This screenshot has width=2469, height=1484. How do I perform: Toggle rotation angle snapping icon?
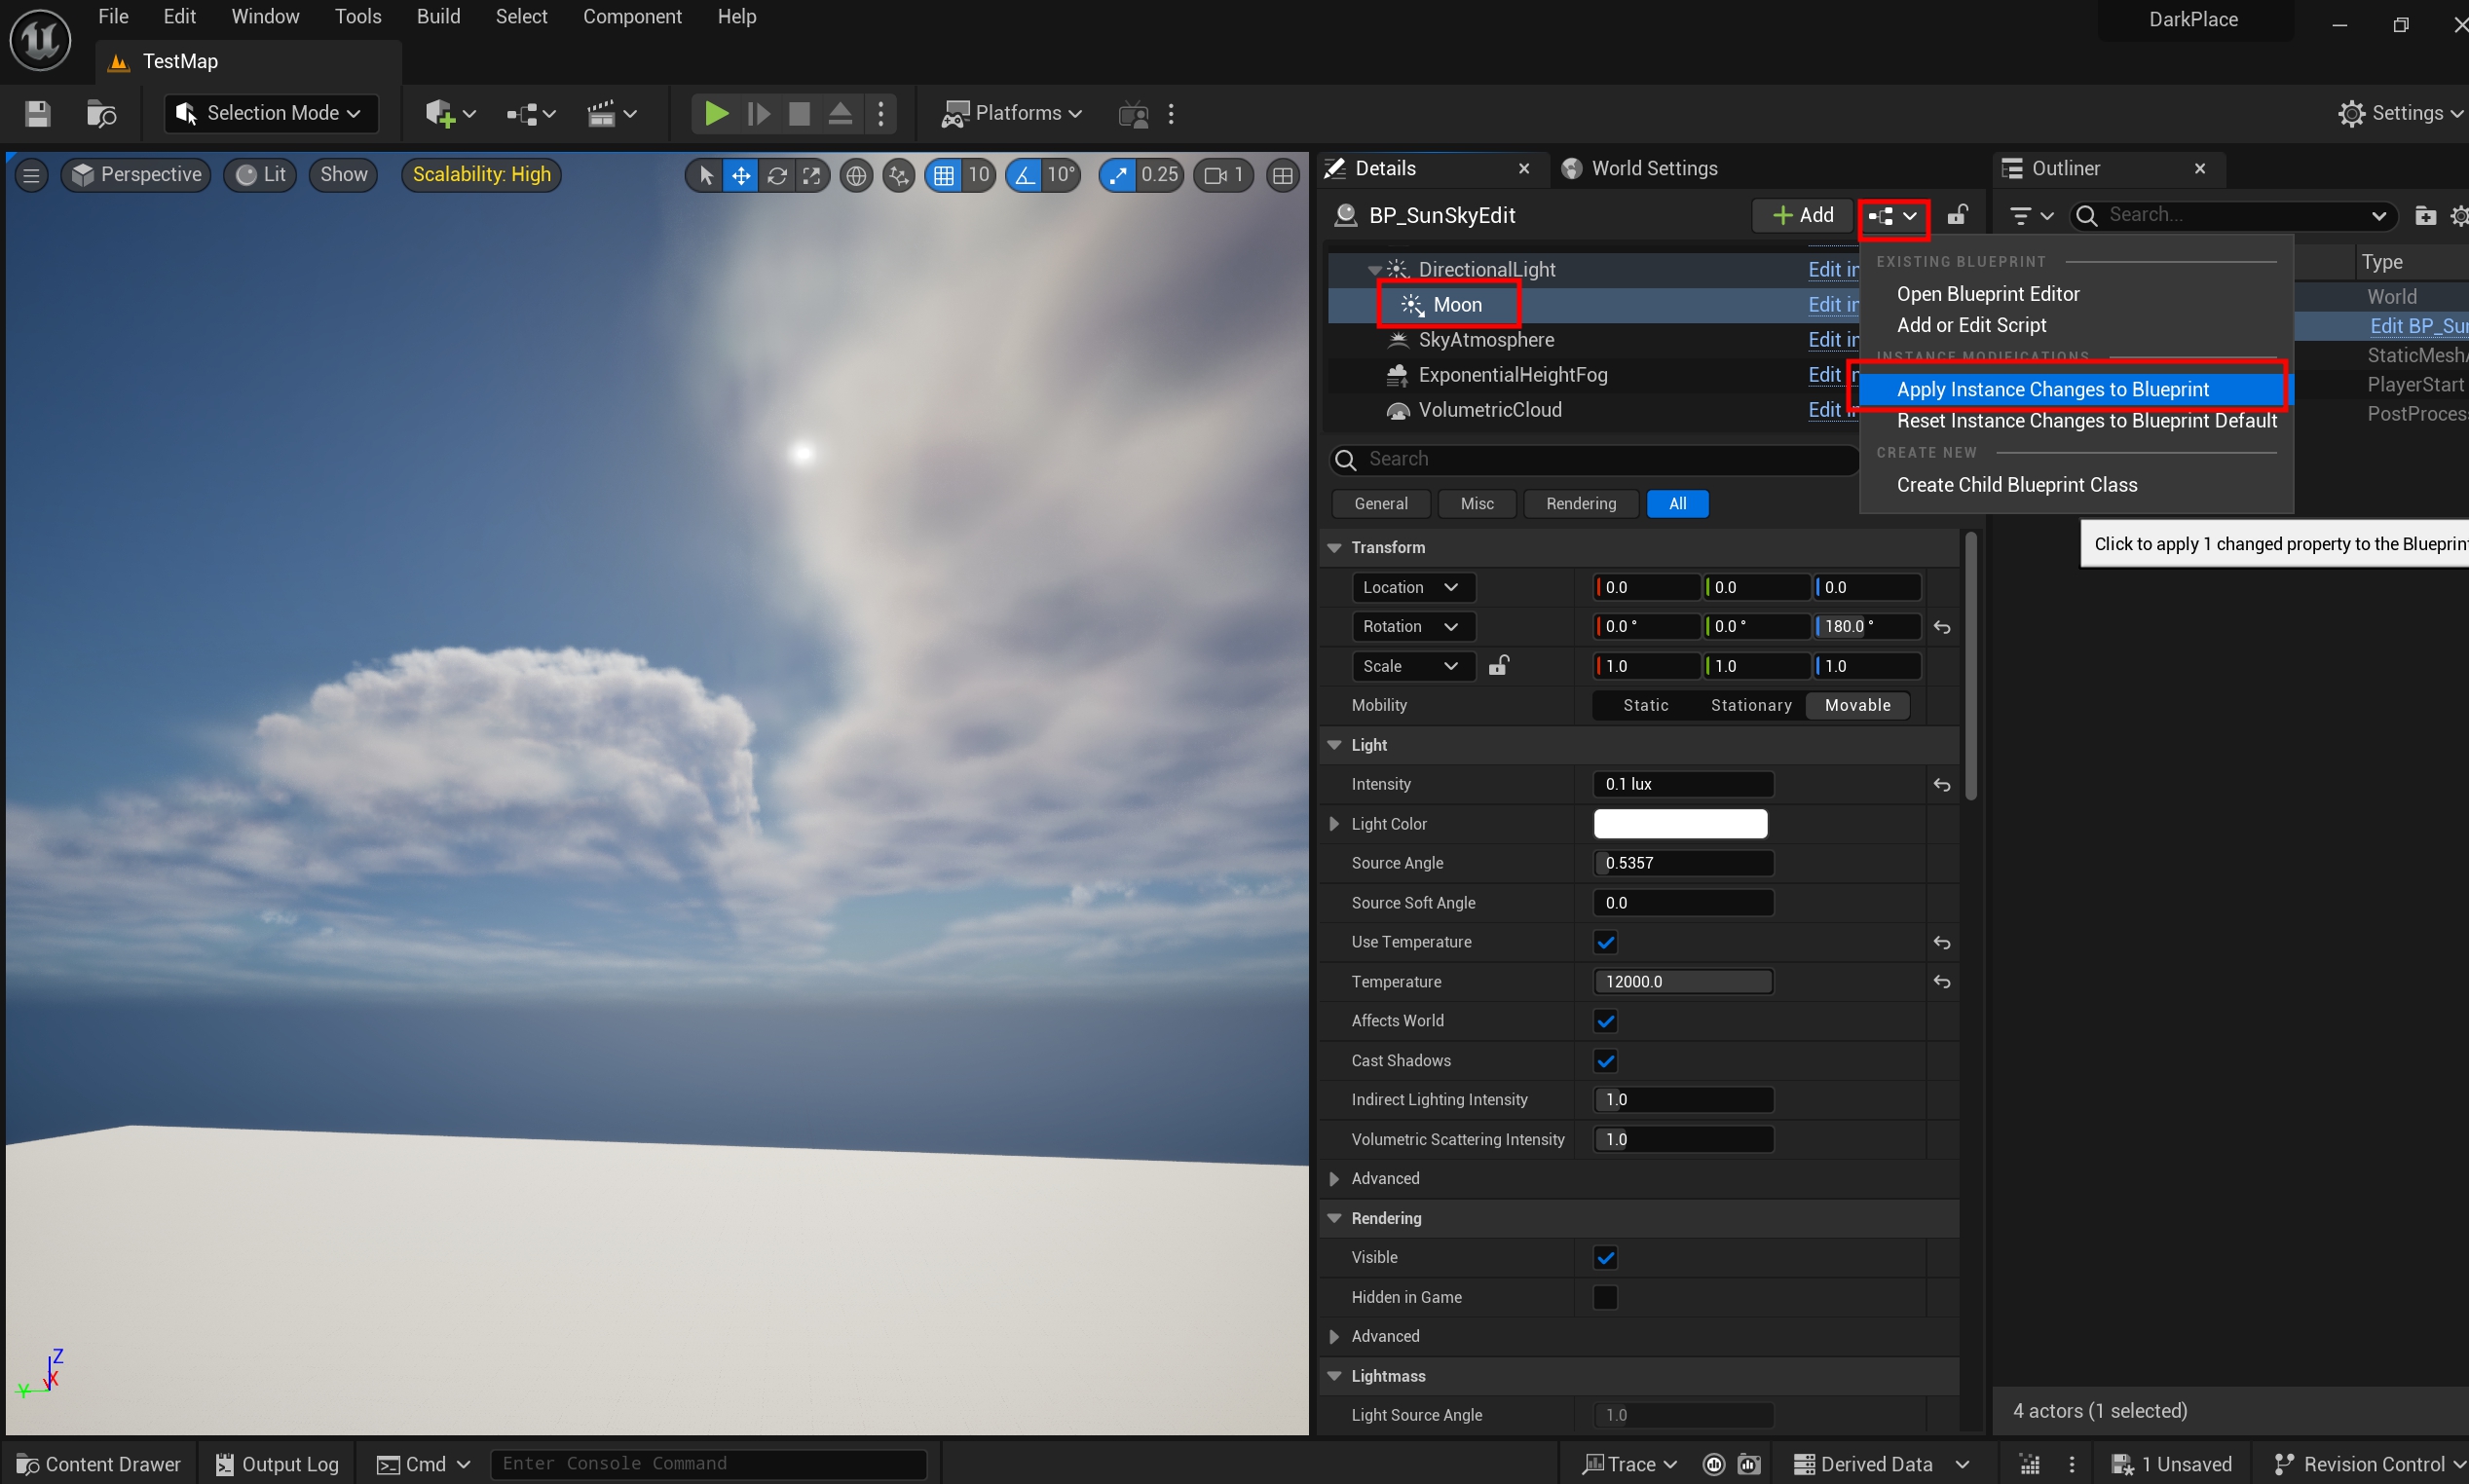point(1024,176)
